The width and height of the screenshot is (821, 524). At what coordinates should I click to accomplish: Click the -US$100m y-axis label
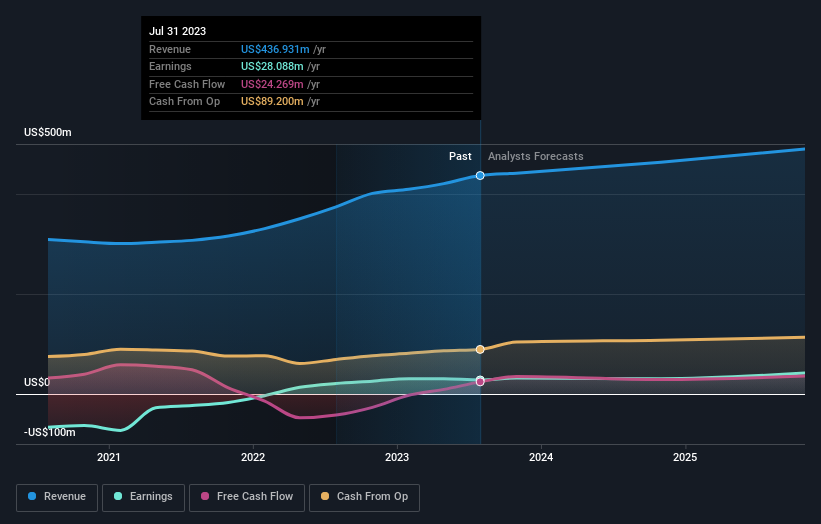click(x=50, y=432)
